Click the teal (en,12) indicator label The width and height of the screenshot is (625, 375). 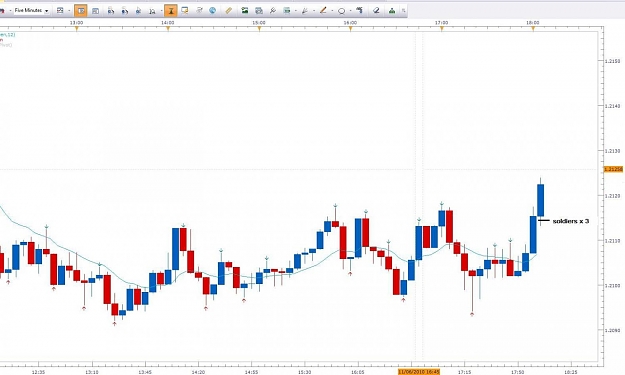click(8, 35)
